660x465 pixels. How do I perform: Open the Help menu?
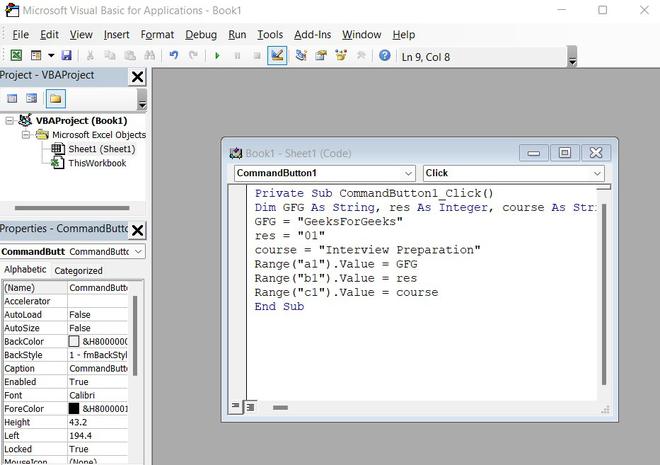[404, 35]
